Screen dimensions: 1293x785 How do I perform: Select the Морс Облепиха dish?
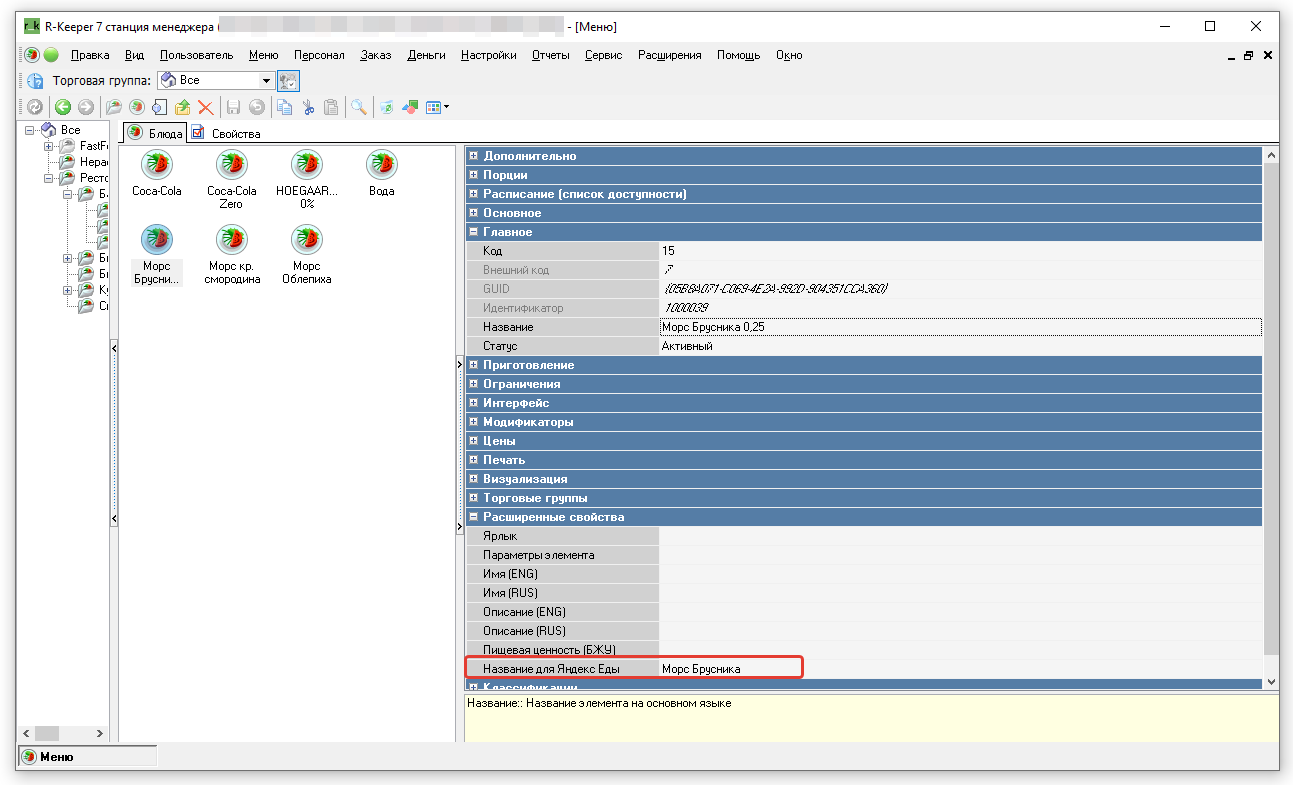307,255
